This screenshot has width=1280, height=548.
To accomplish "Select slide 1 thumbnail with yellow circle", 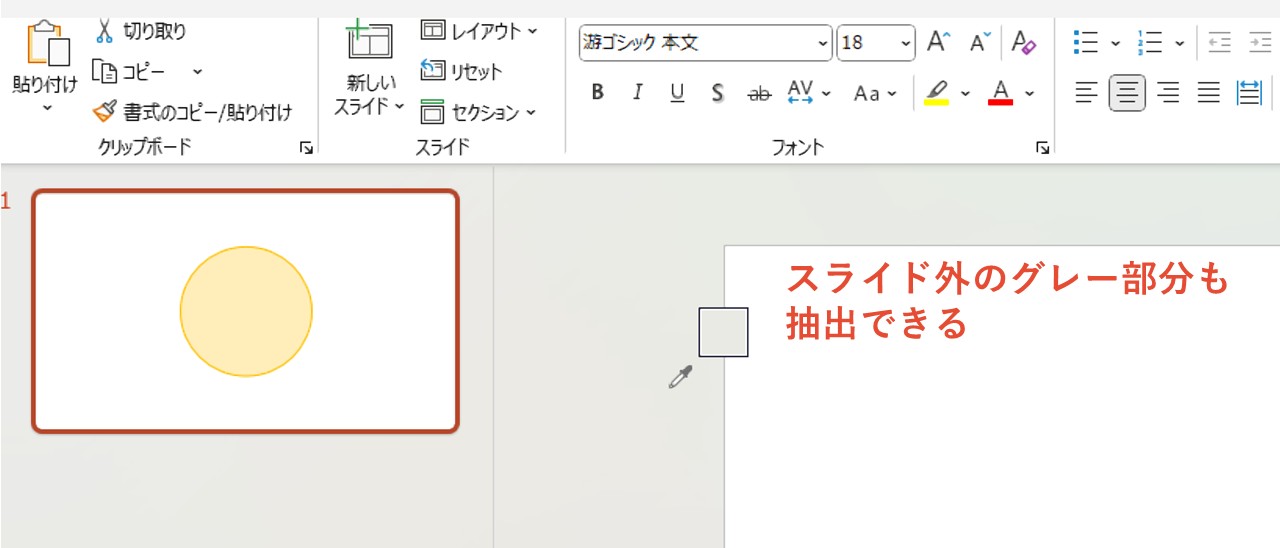I will point(246,311).
